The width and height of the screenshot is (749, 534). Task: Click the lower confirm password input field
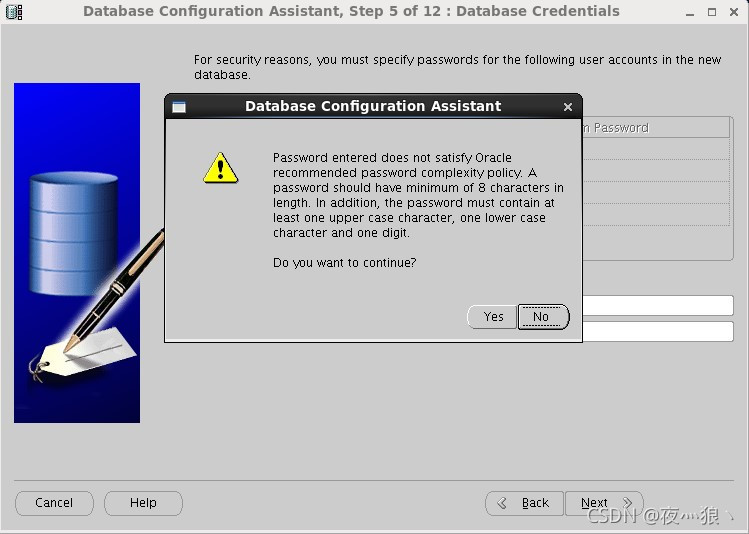tap(658, 331)
